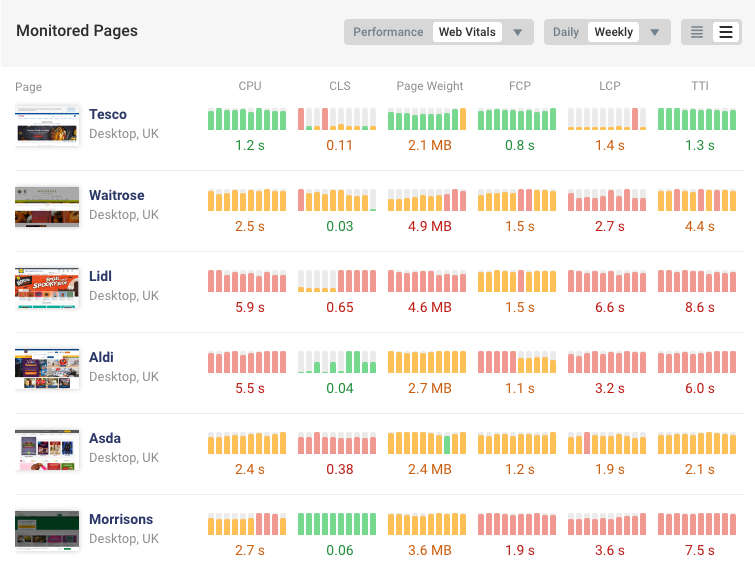The image size is (755, 573).
Task: Click Asda's 2.1 s TTI value
Action: click(x=700, y=469)
